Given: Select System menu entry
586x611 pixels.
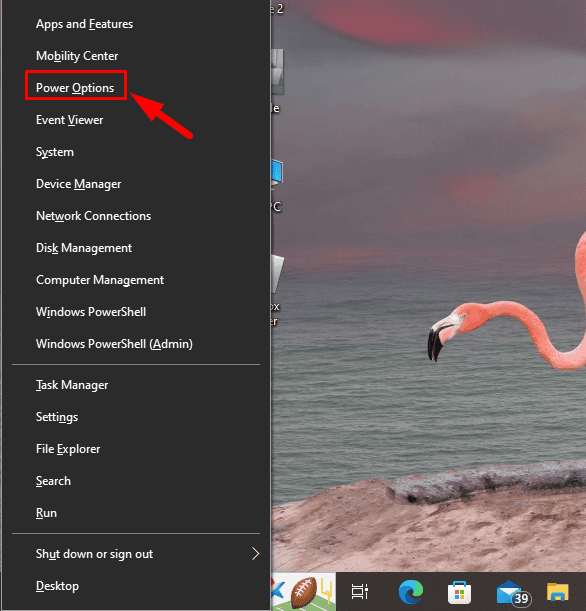Looking at the screenshot, I should [55, 152].
